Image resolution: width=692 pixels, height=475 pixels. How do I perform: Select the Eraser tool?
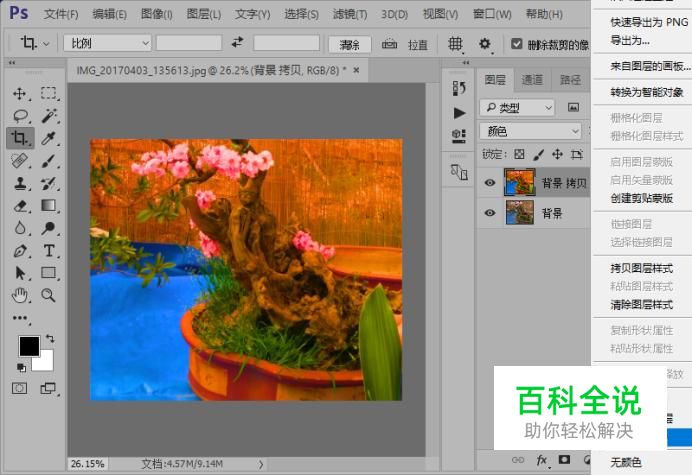tap(20, 206)
